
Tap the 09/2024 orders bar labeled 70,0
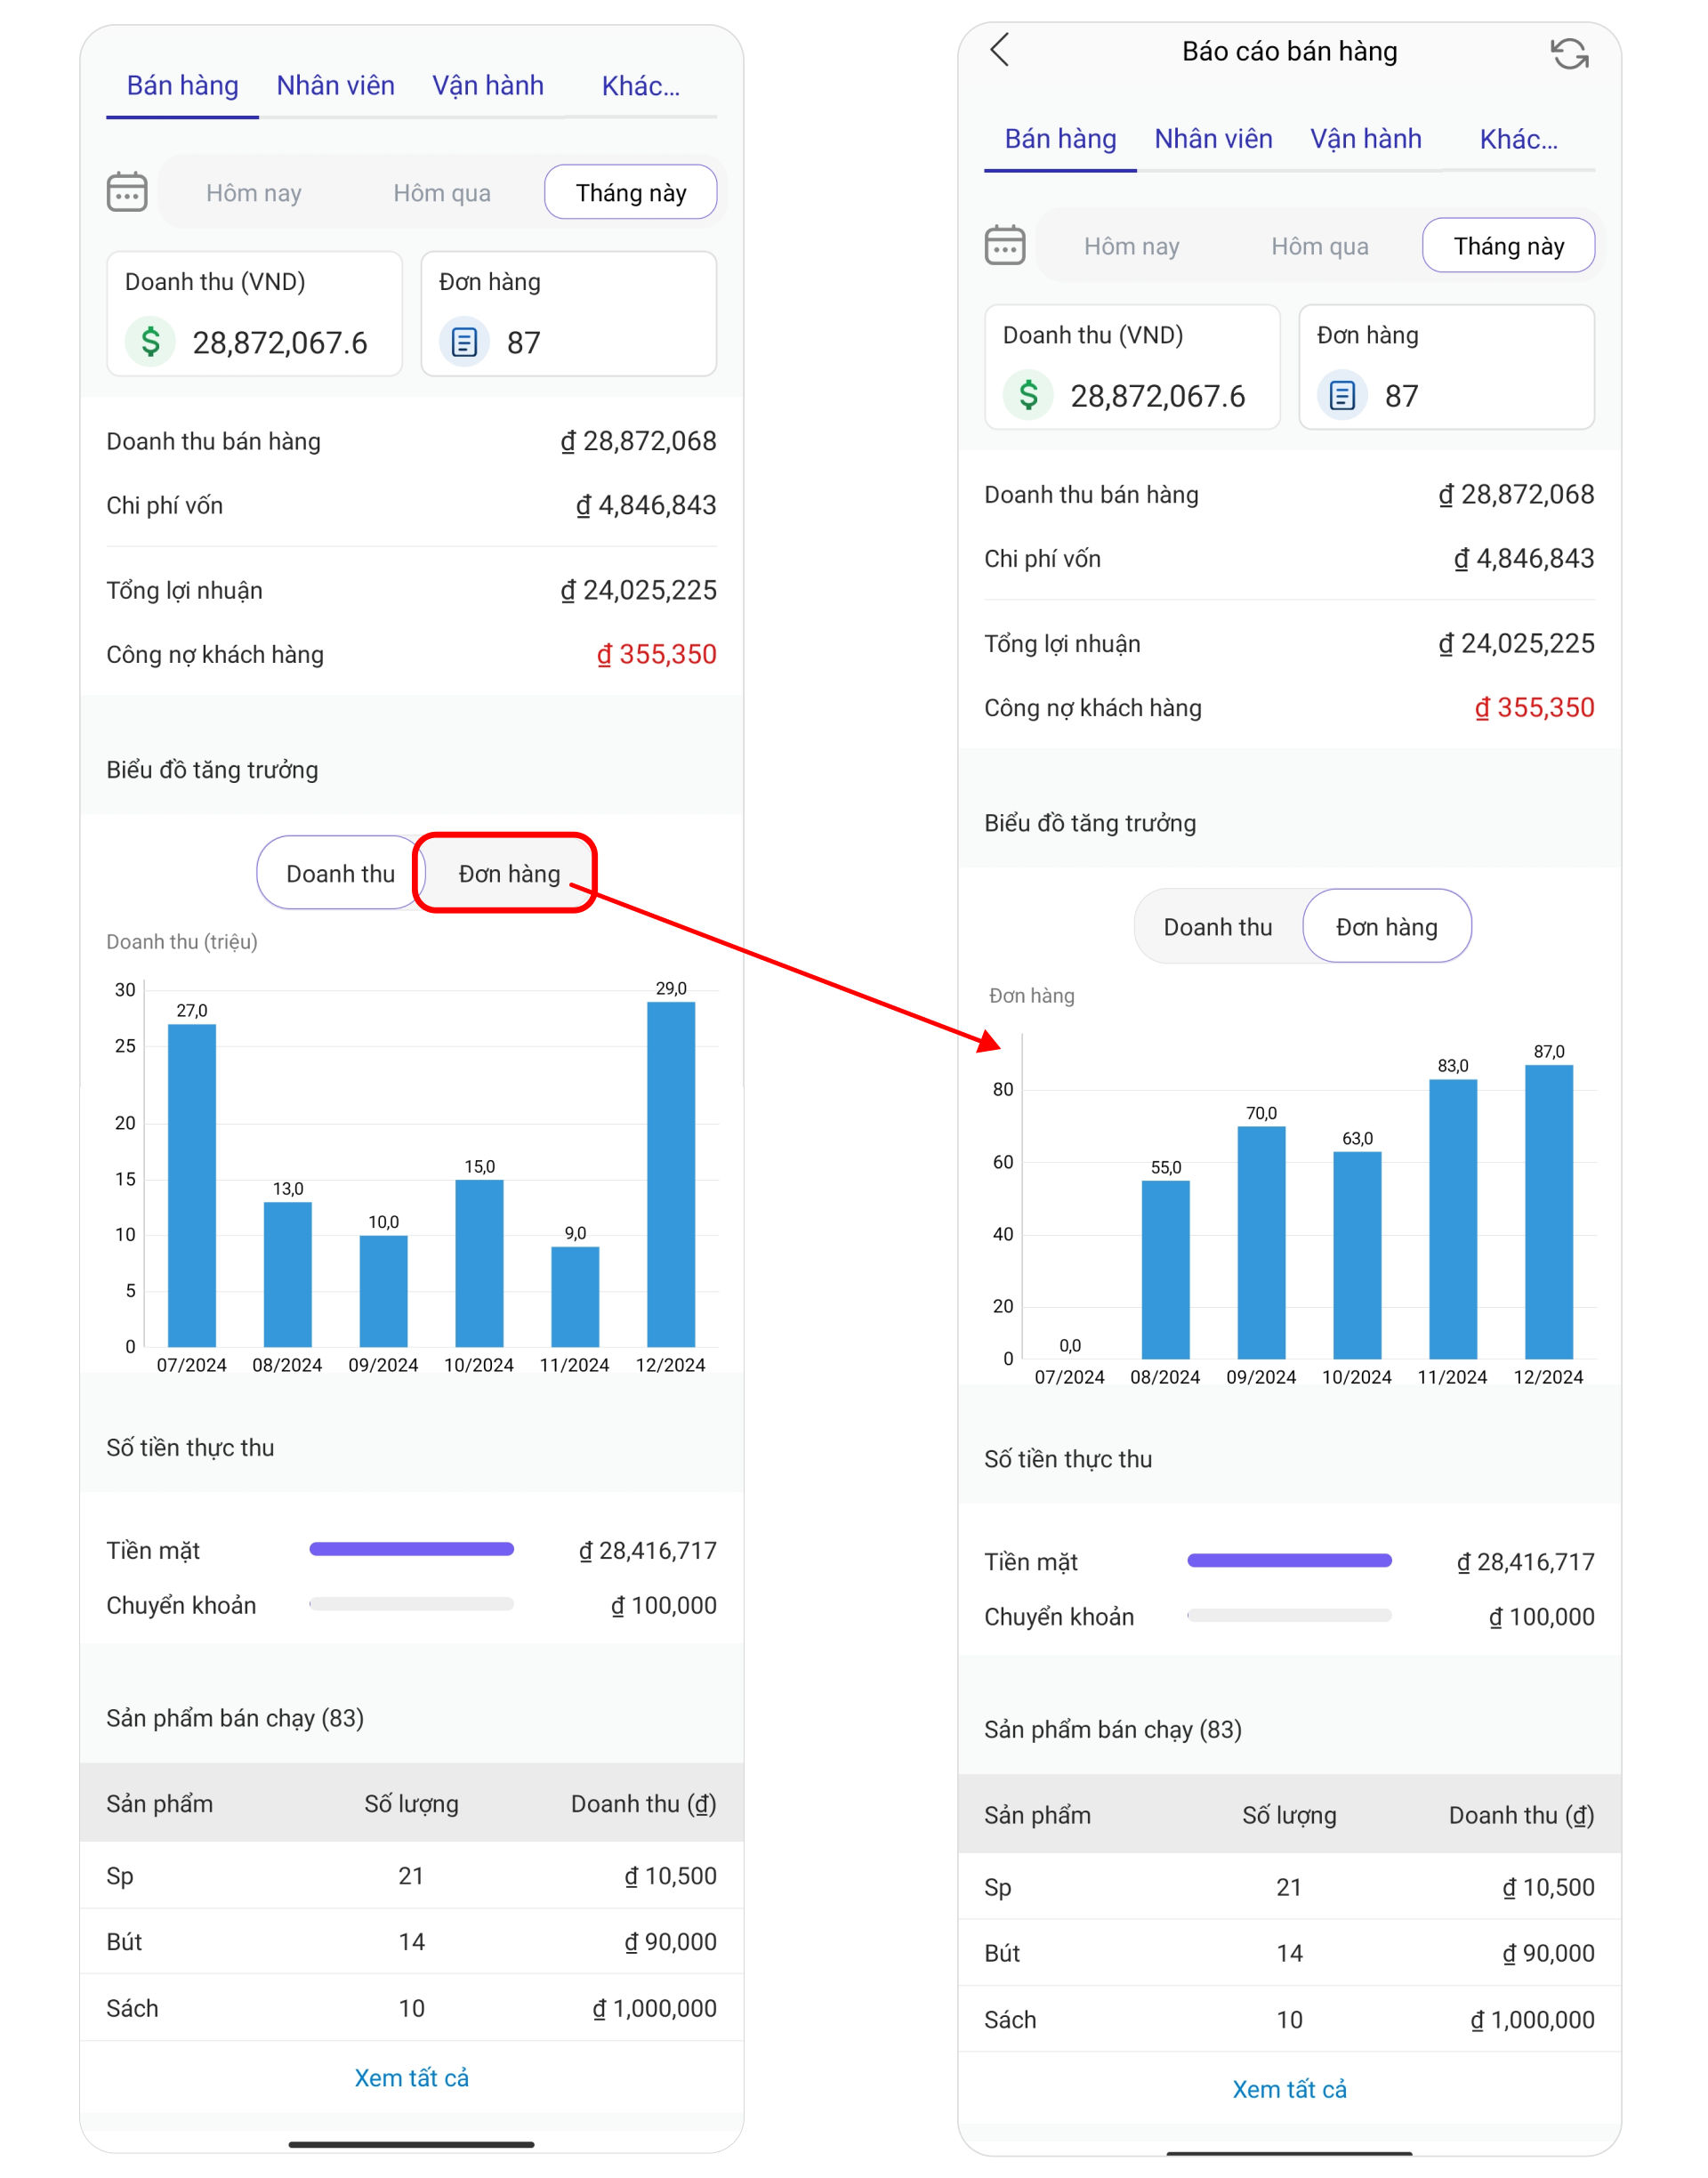click(x=1262, y=1242)
